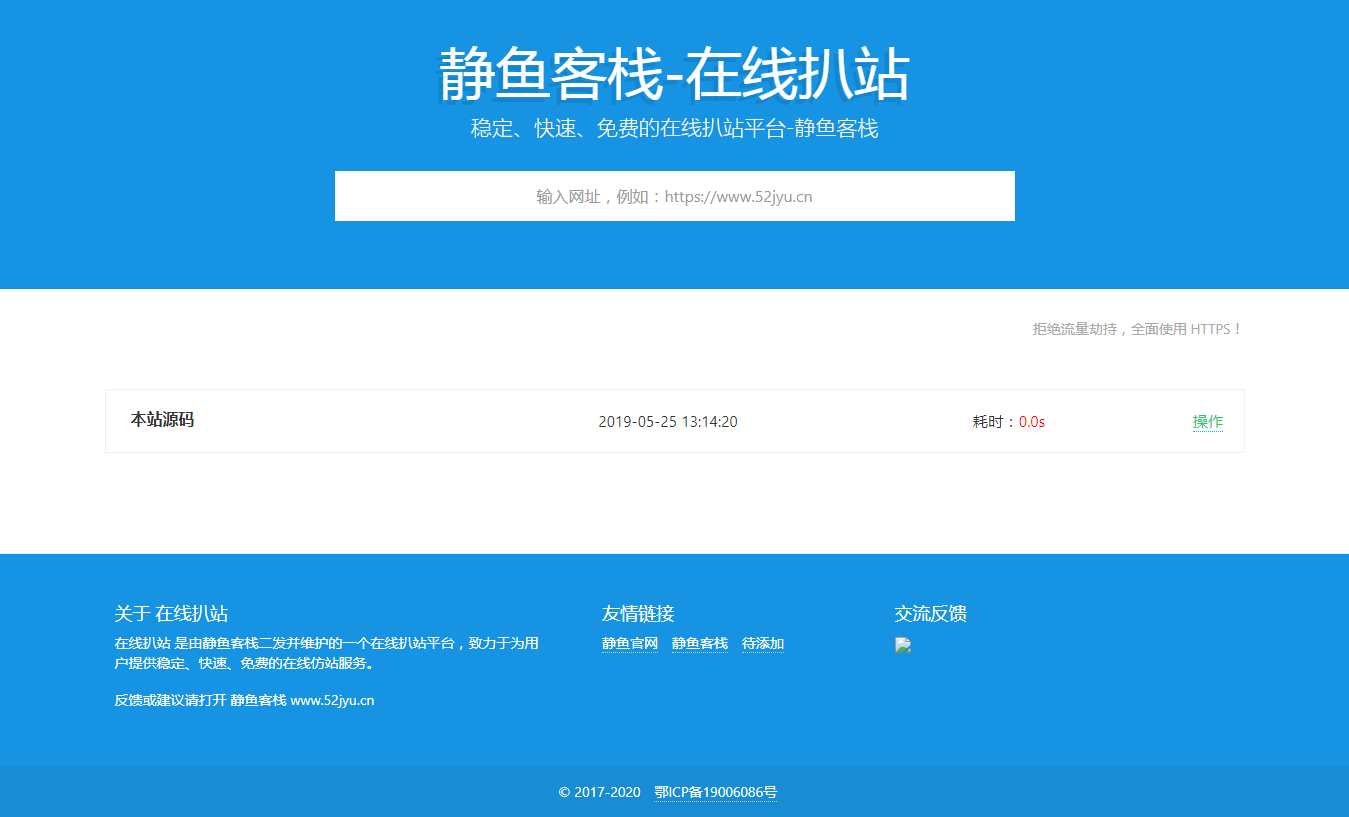This screenshot has height=817, width=1349.
Task: Visit the 静鱼官网 friend link
Action: coord(629,643)
